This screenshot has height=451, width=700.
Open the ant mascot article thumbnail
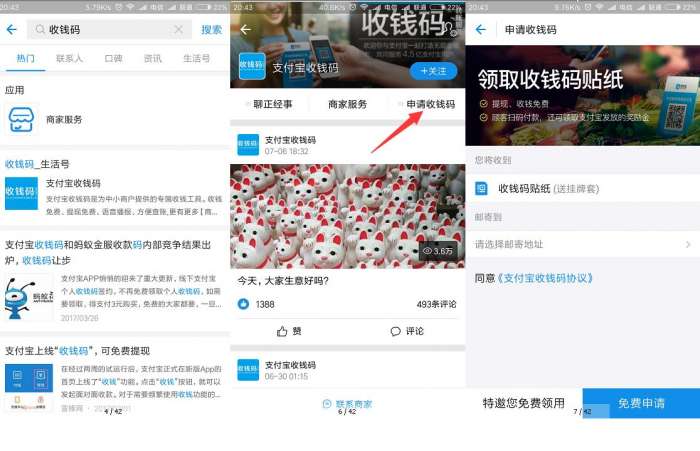coord(29,298)
